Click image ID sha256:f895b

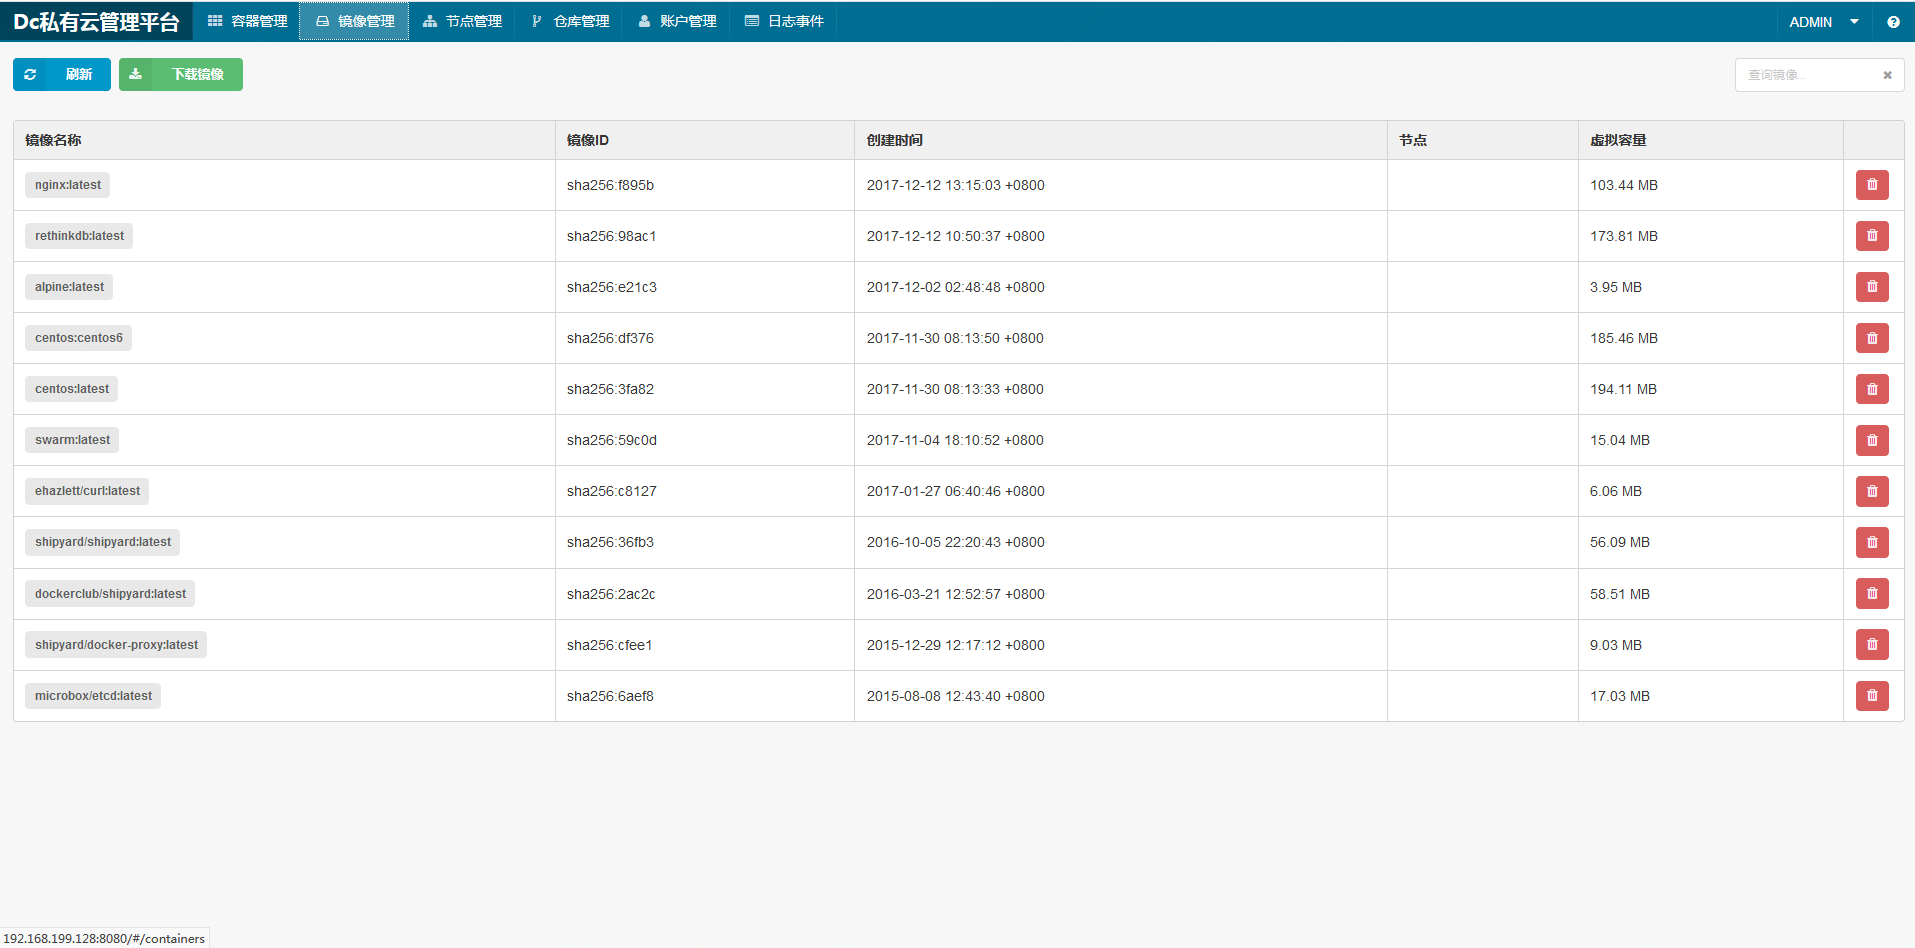click(610, 185)
